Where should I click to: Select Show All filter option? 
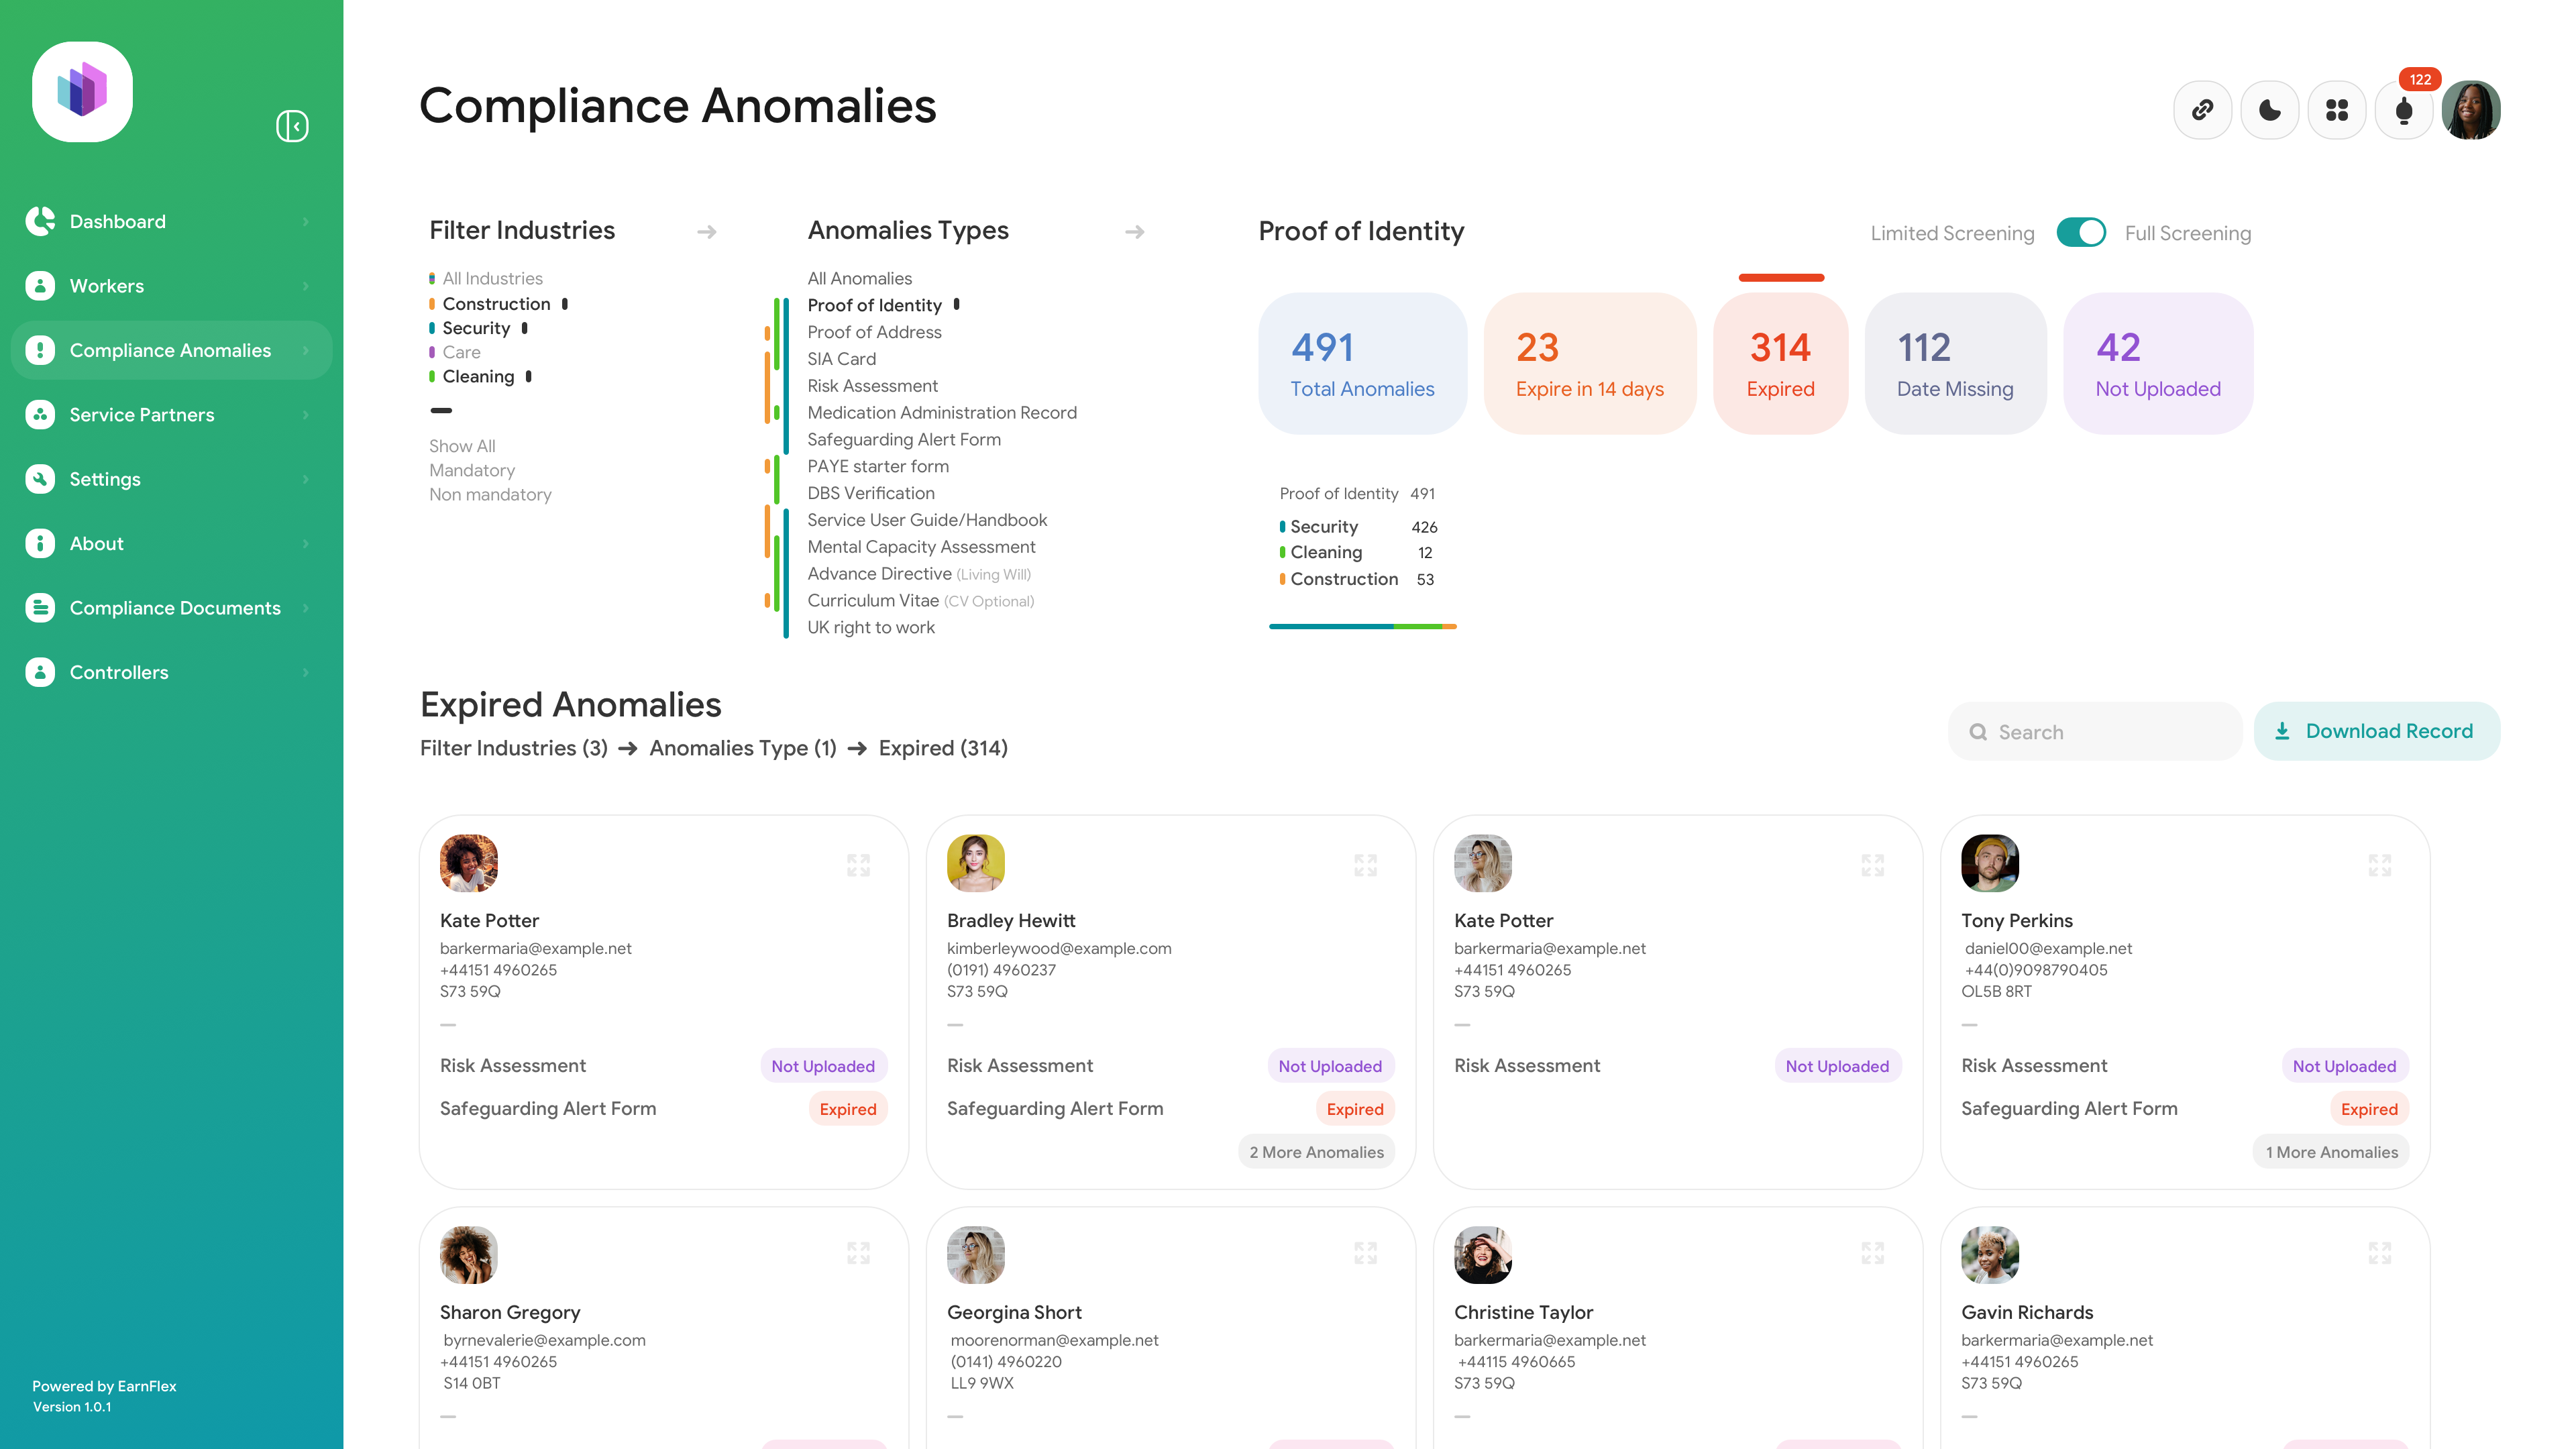[462, 446]
